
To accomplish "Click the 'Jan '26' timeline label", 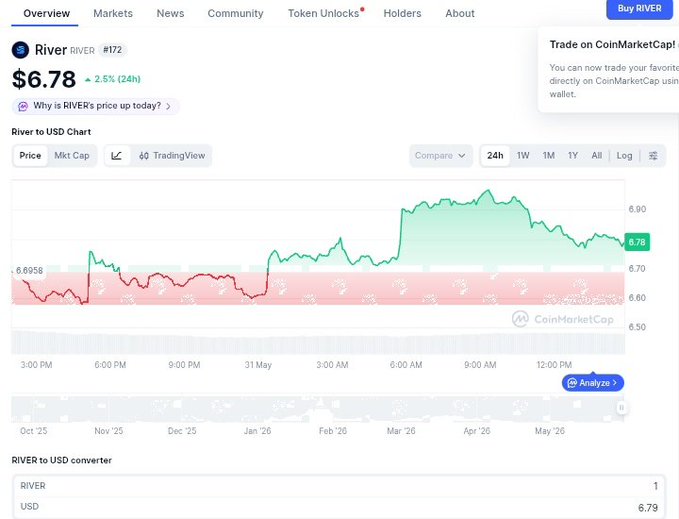I will (x=257, y=431).
